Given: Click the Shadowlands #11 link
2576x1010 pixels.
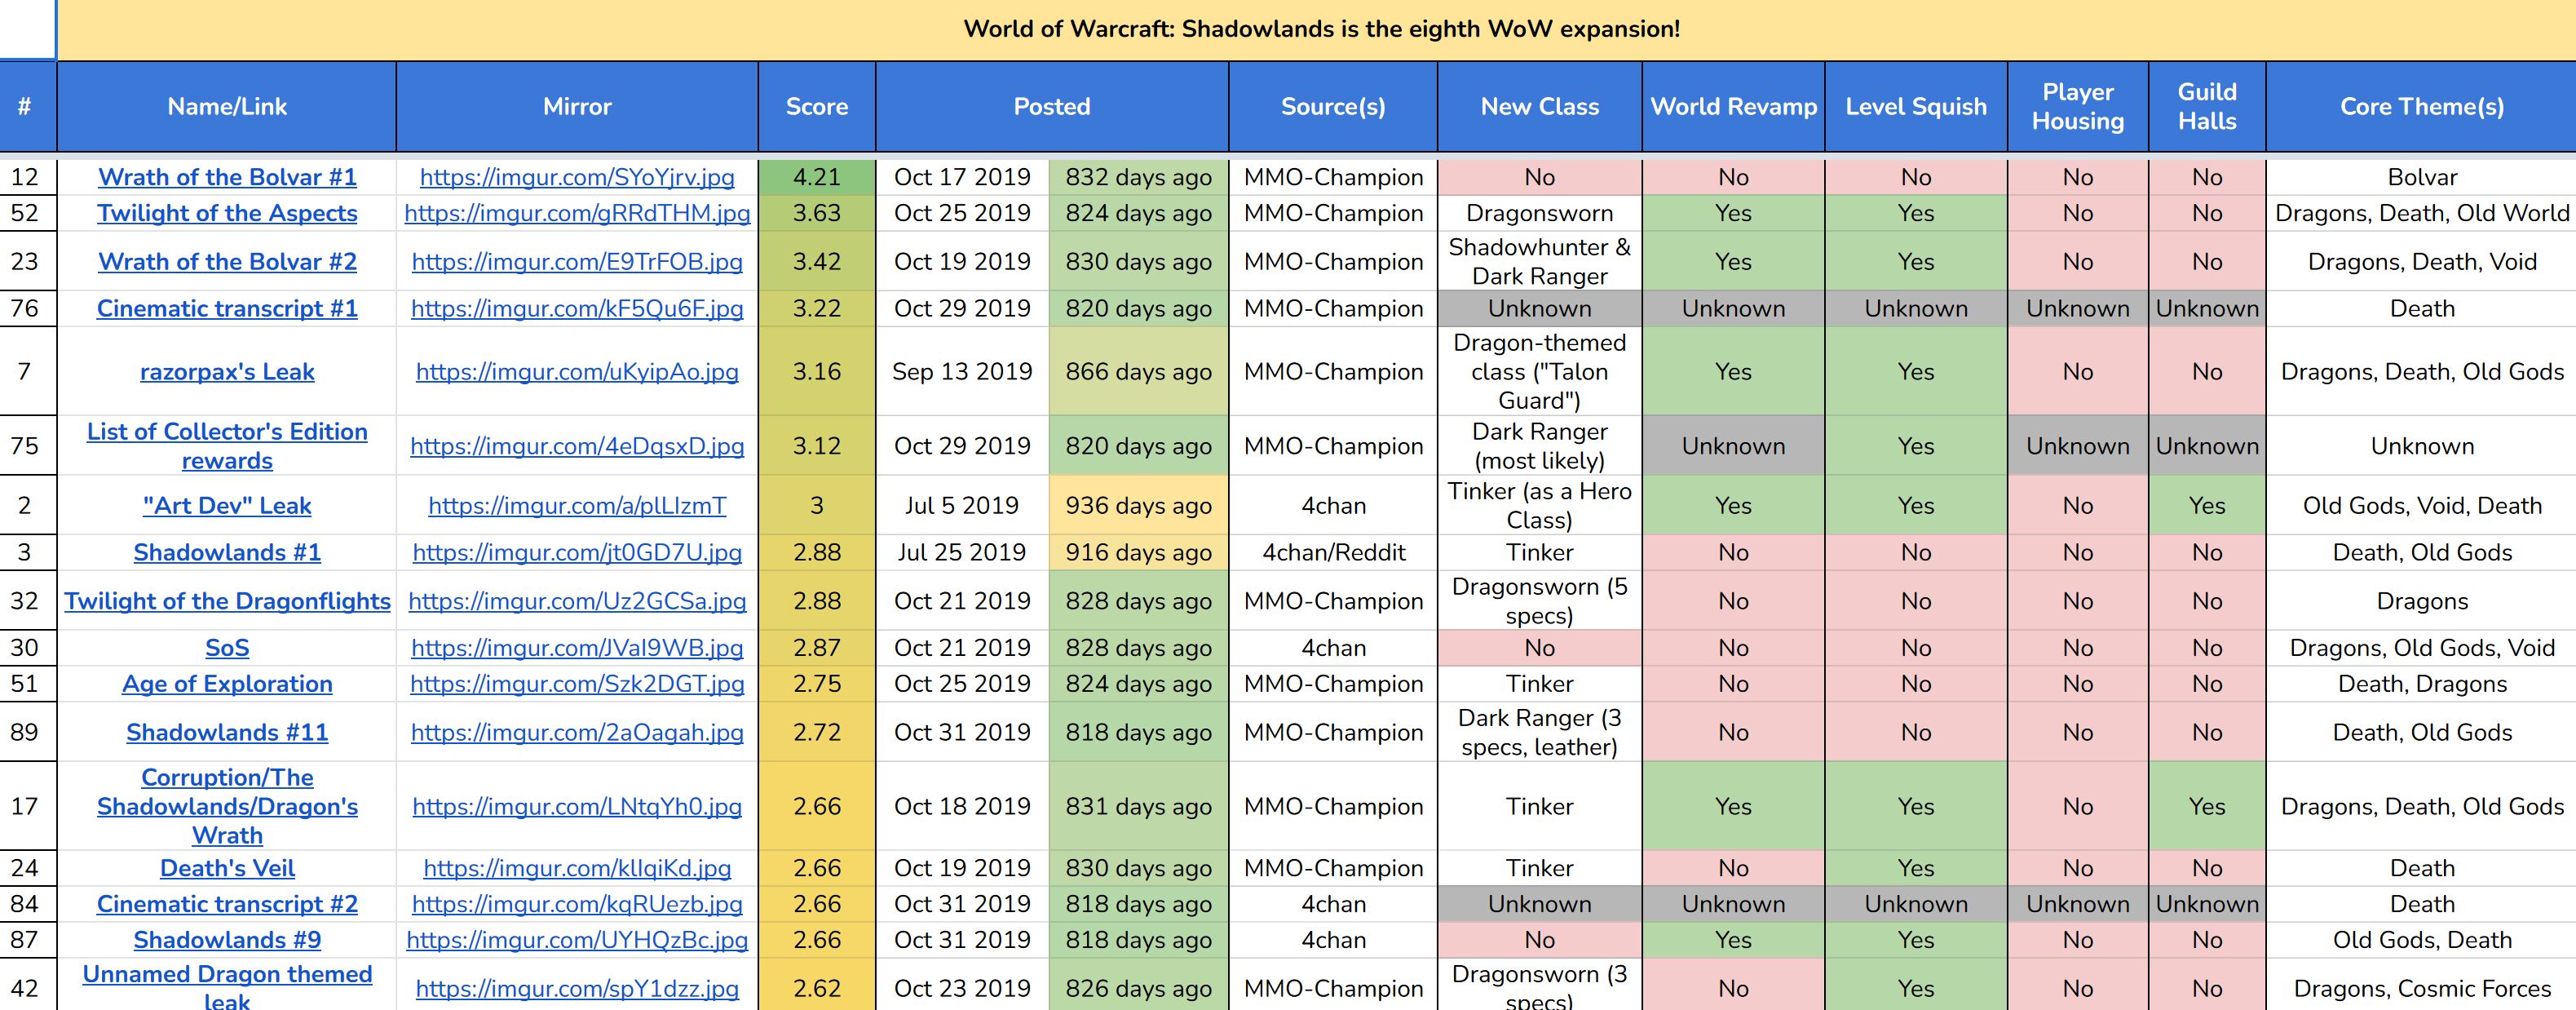Looking at the screenshot, I should pyautogui.click(x=227, y=732).
